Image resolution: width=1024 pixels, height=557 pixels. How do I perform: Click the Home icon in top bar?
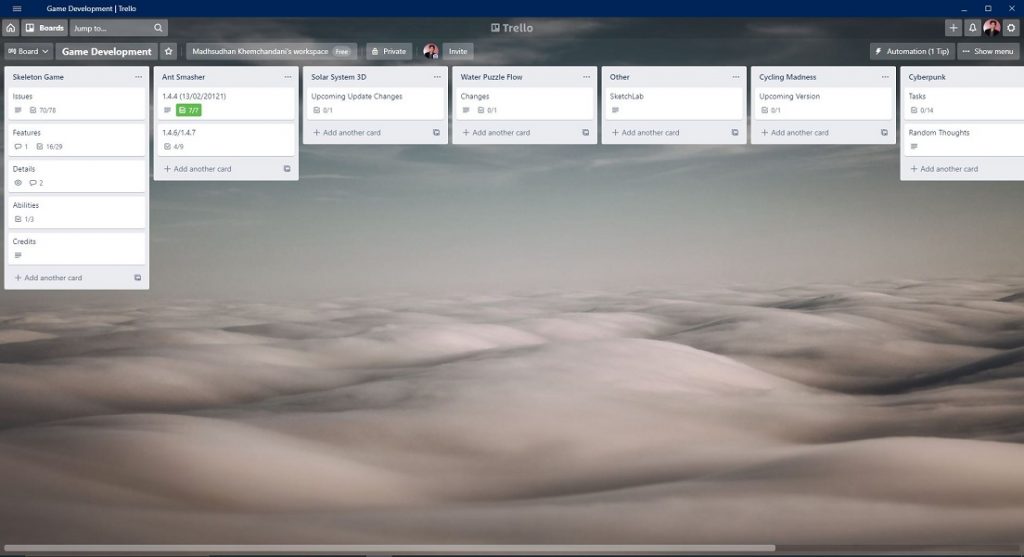(x=10, y=28)
